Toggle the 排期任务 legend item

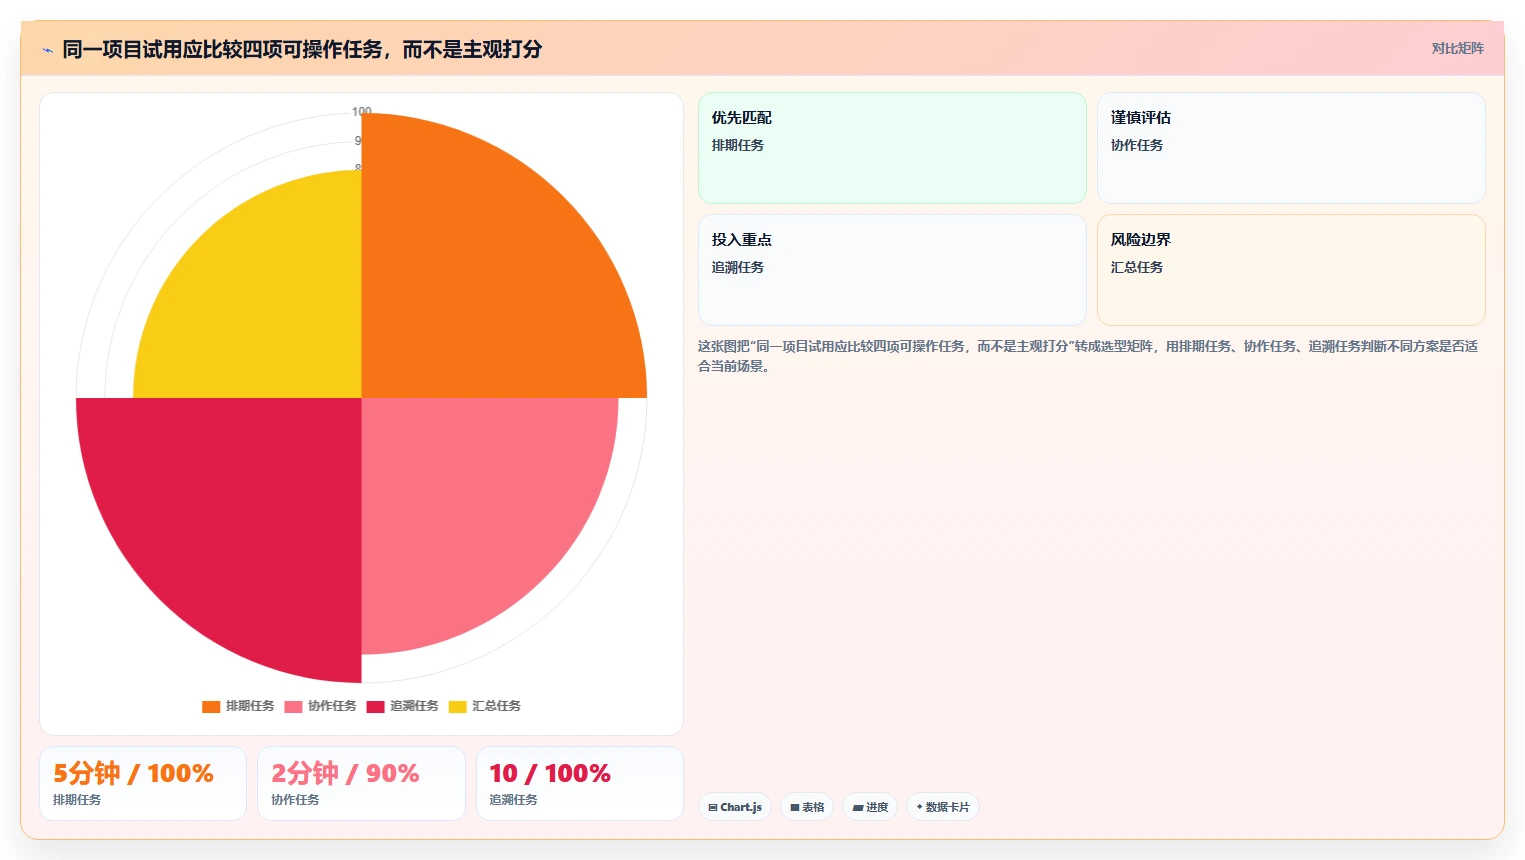coord(238,706)
